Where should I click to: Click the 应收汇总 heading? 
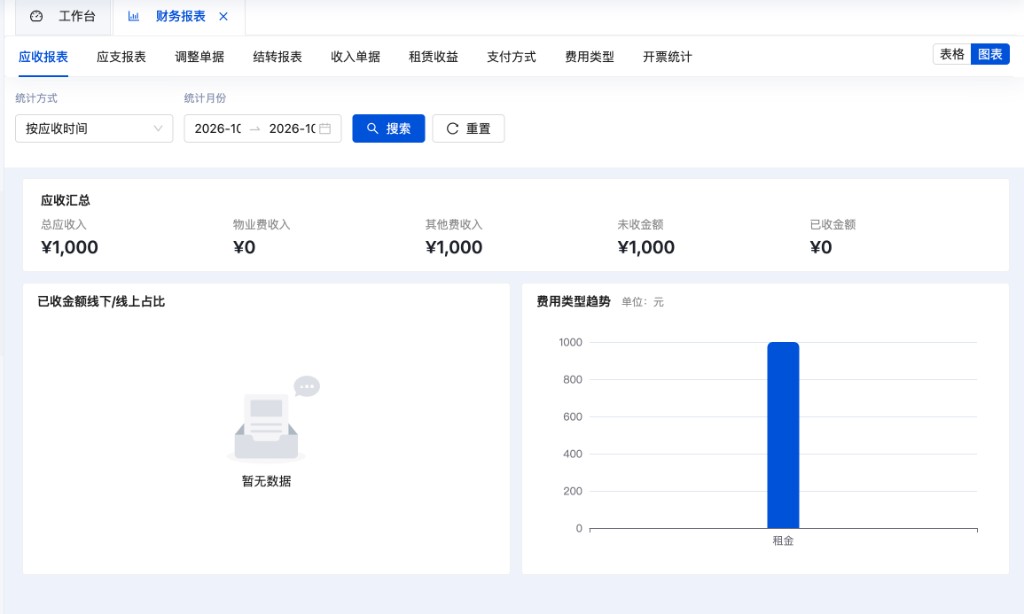[65, 200]
